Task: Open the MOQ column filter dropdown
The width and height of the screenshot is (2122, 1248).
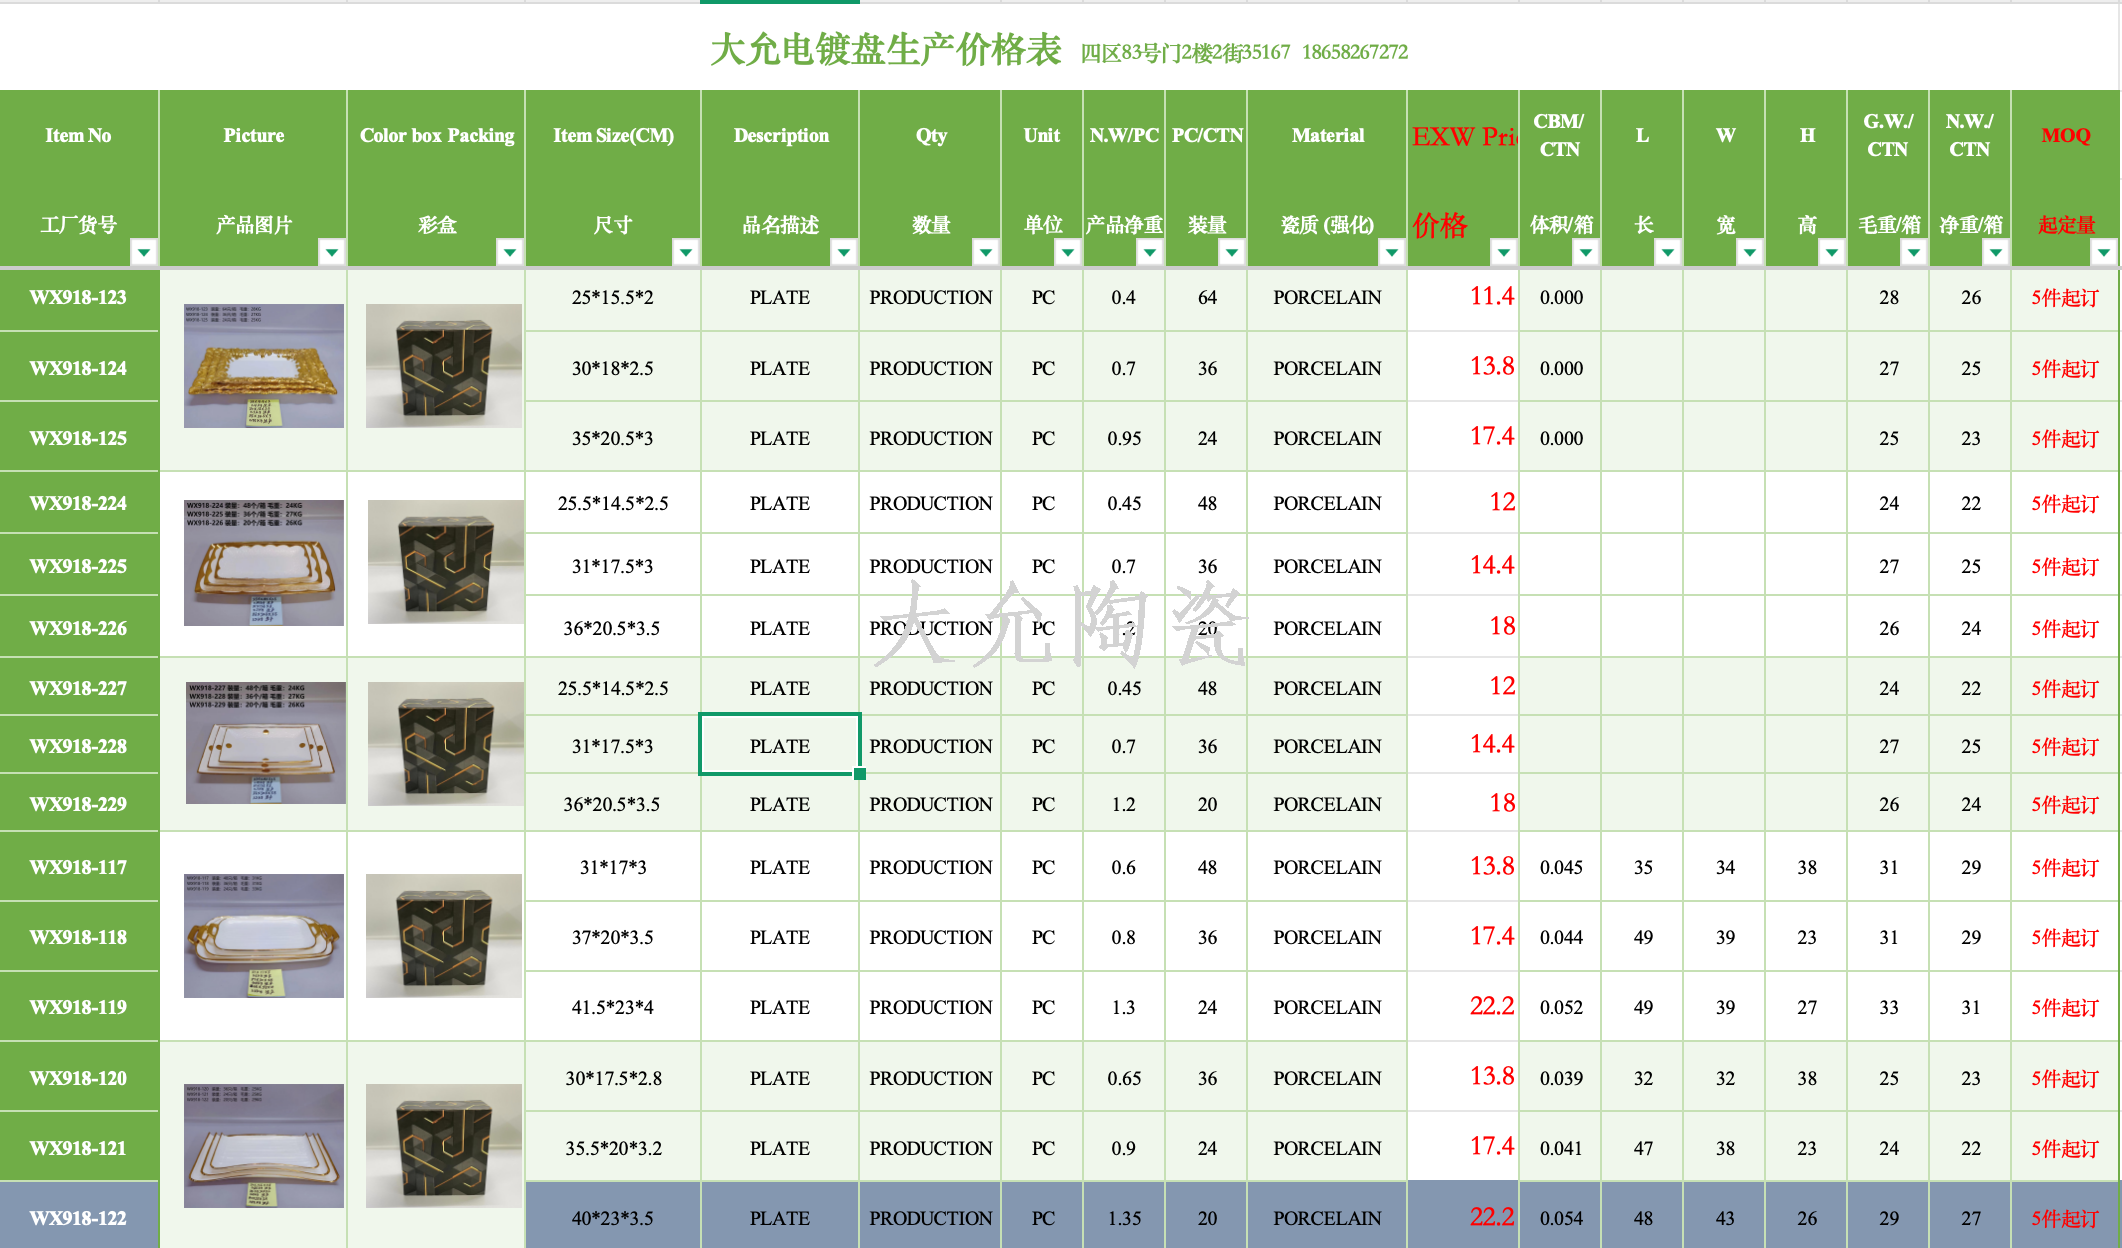Action: click(2104, 252)
